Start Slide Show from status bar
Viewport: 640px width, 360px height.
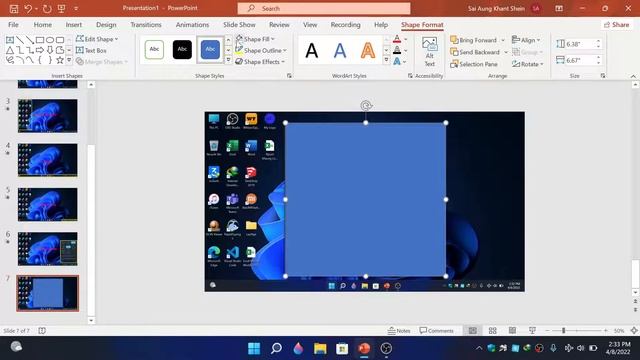pos(532,330)
